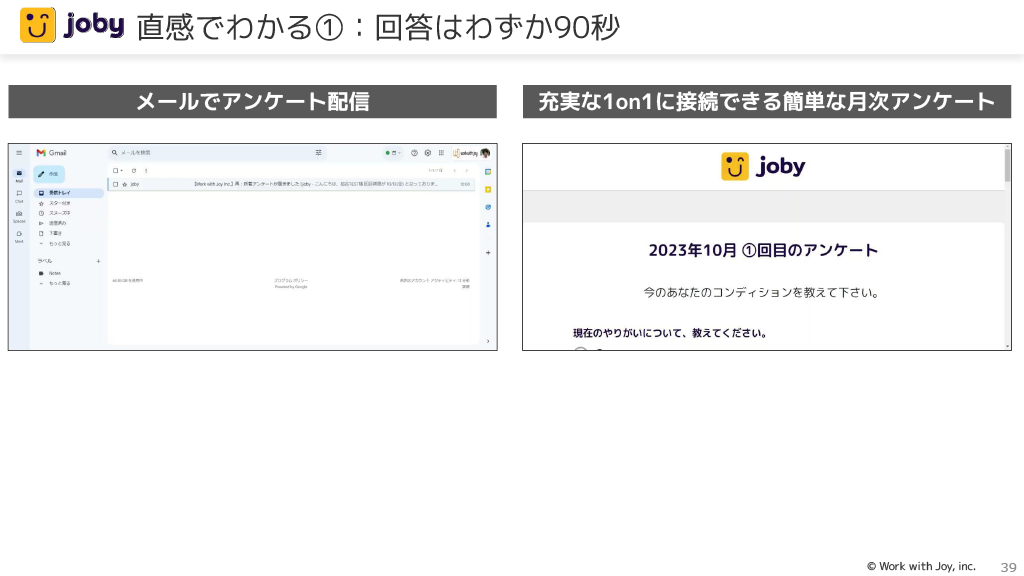Star the joby email in the inbox
1024x576 pixels.
(125, 184)
